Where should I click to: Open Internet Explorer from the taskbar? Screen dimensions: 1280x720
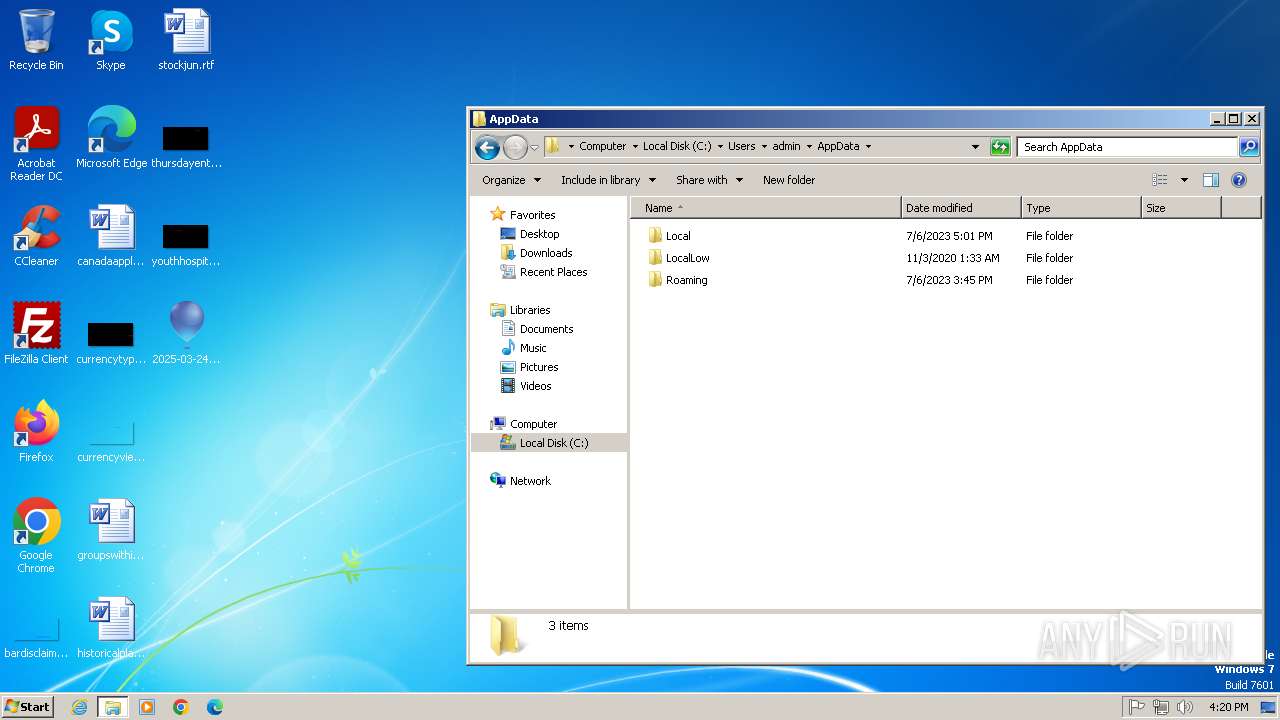click(80, 707)
